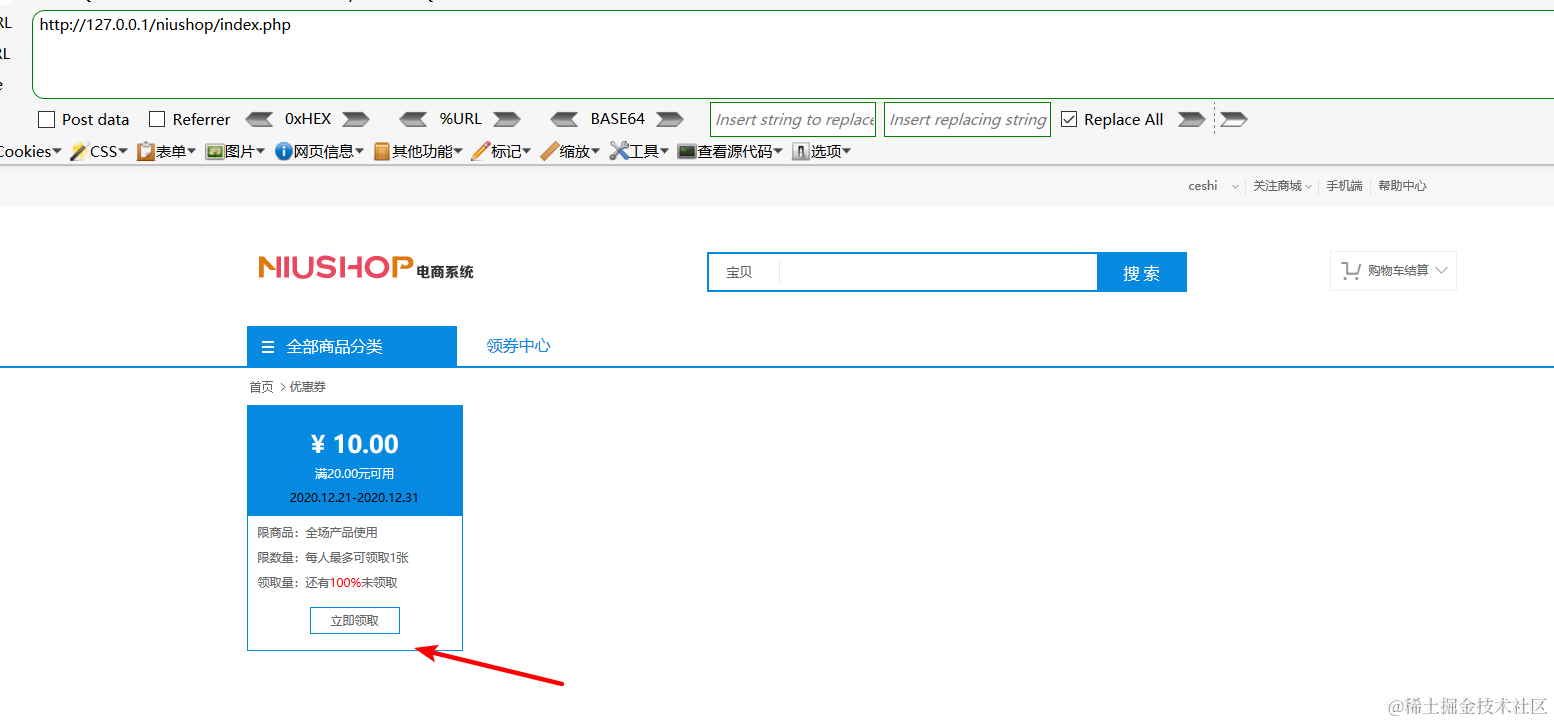Click the 首页 breadcrumb link
This screenshot has height=723, width=1554.
tap(261, 387)
